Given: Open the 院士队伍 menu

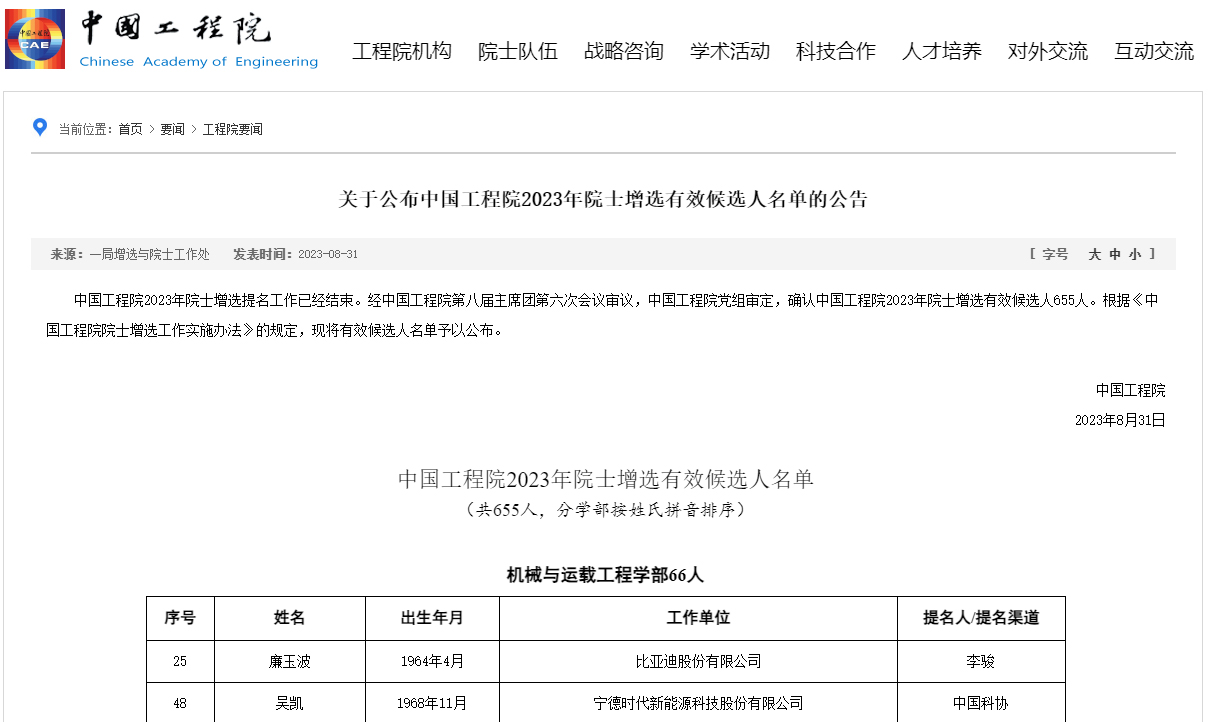Looking at the screenshot, I should [518, 51].
